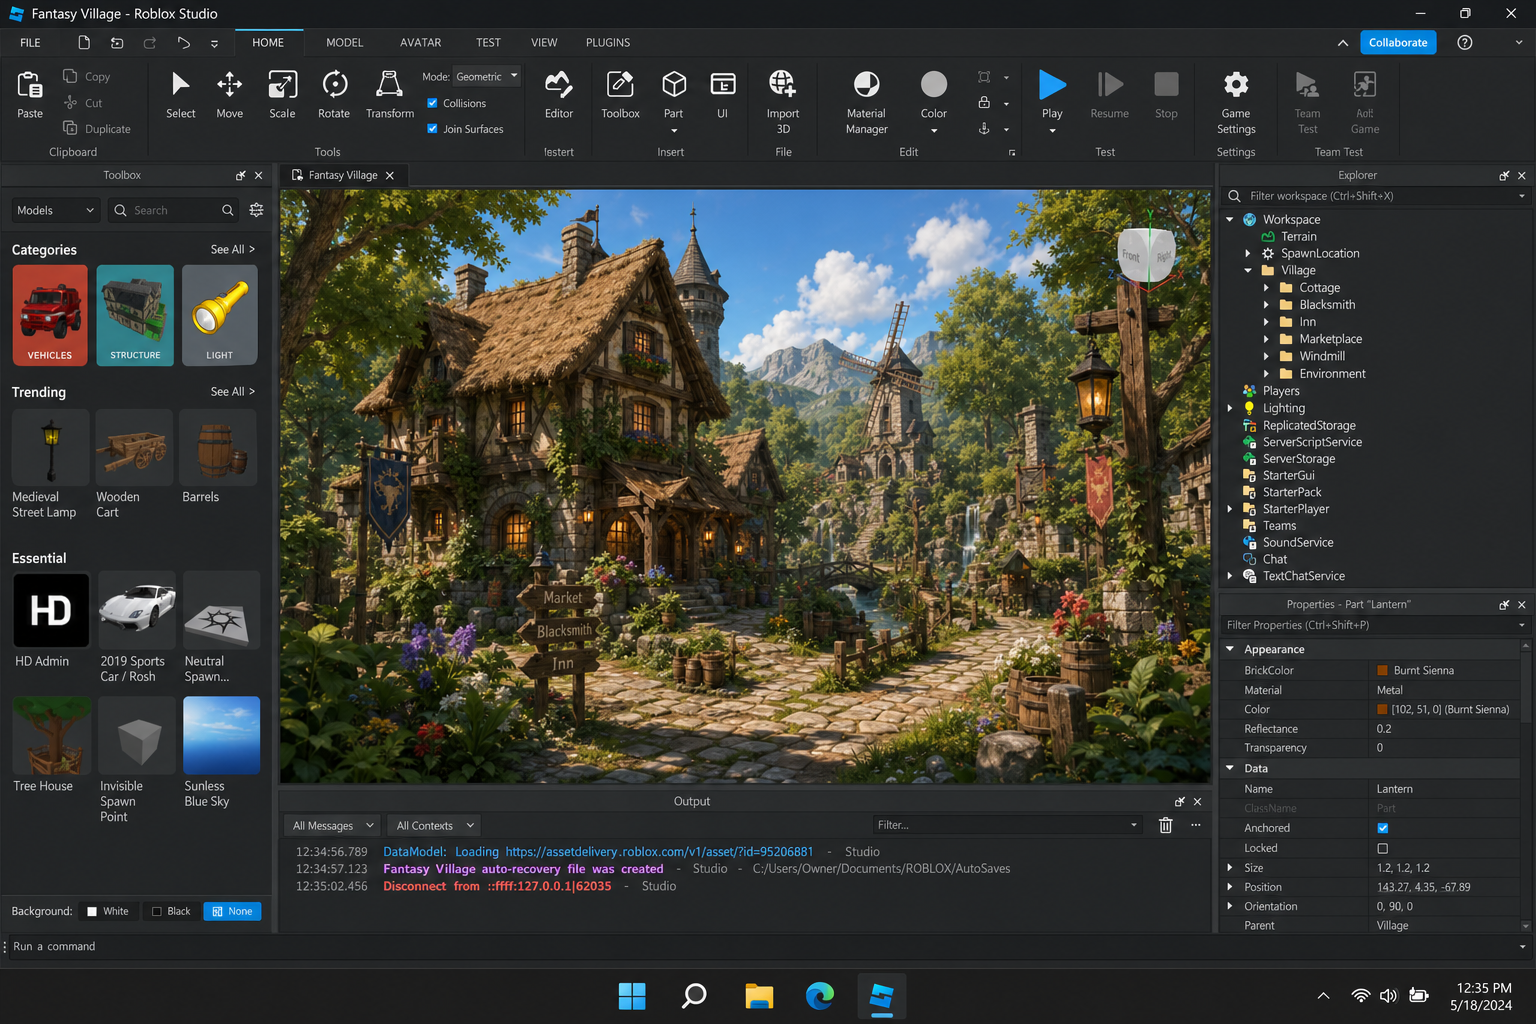Expand the Lighting service
This screenshot has height=1024, width=1536.
[1230, 408]
